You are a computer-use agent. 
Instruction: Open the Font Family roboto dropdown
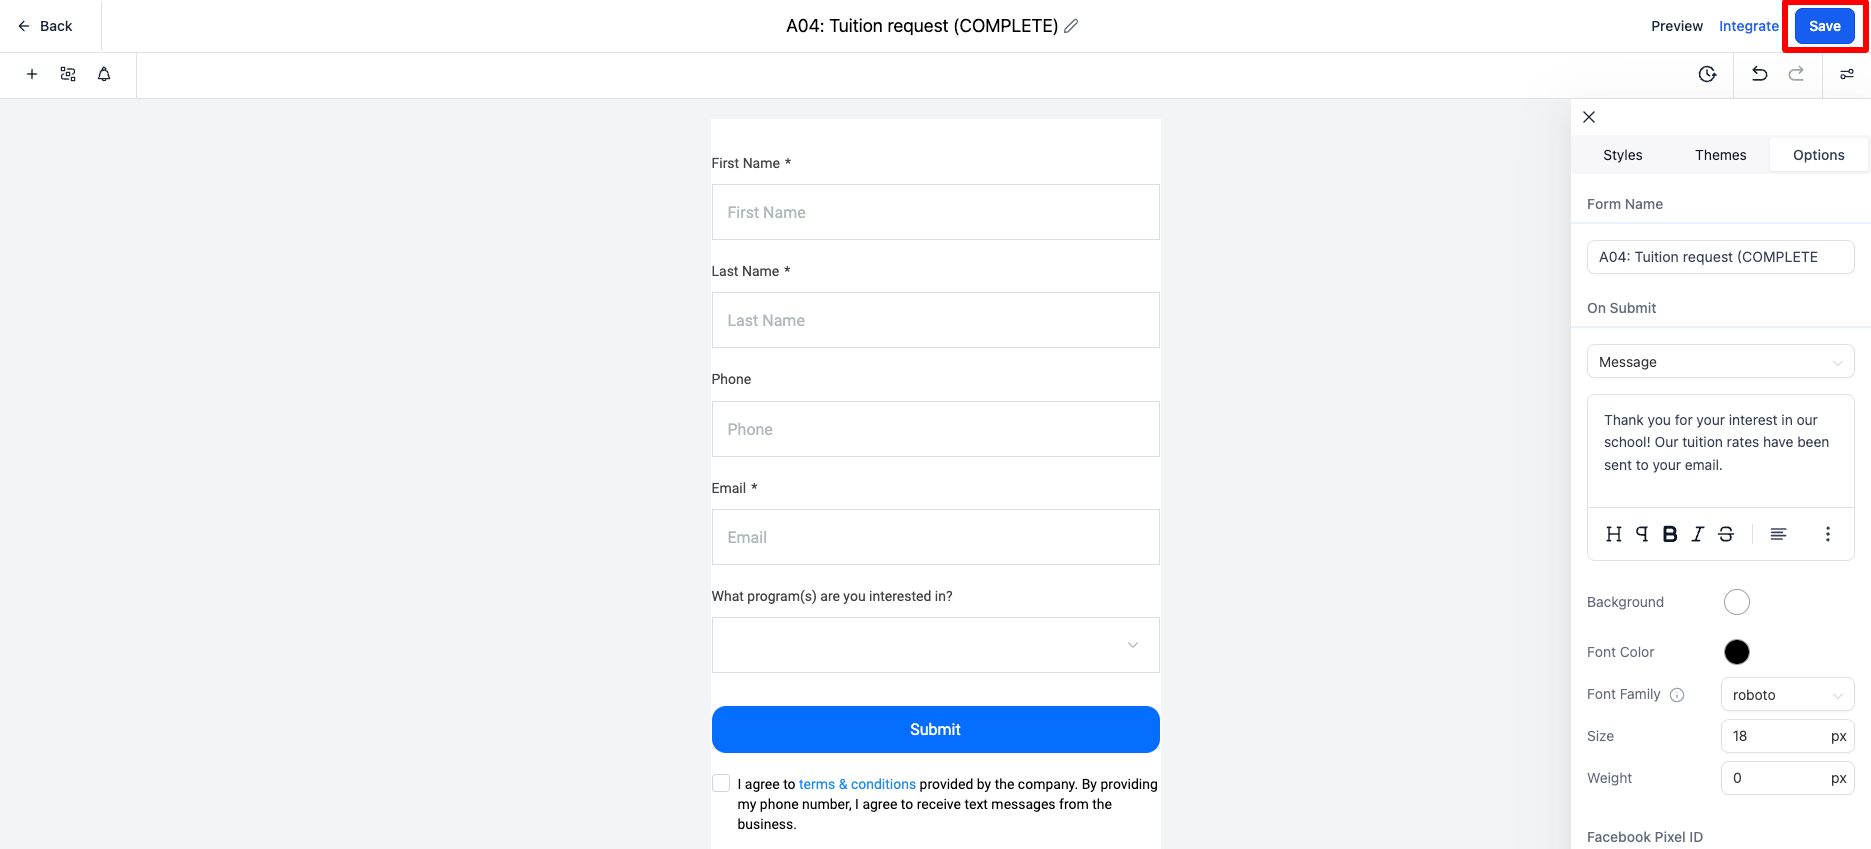(x=1787, y=694)
